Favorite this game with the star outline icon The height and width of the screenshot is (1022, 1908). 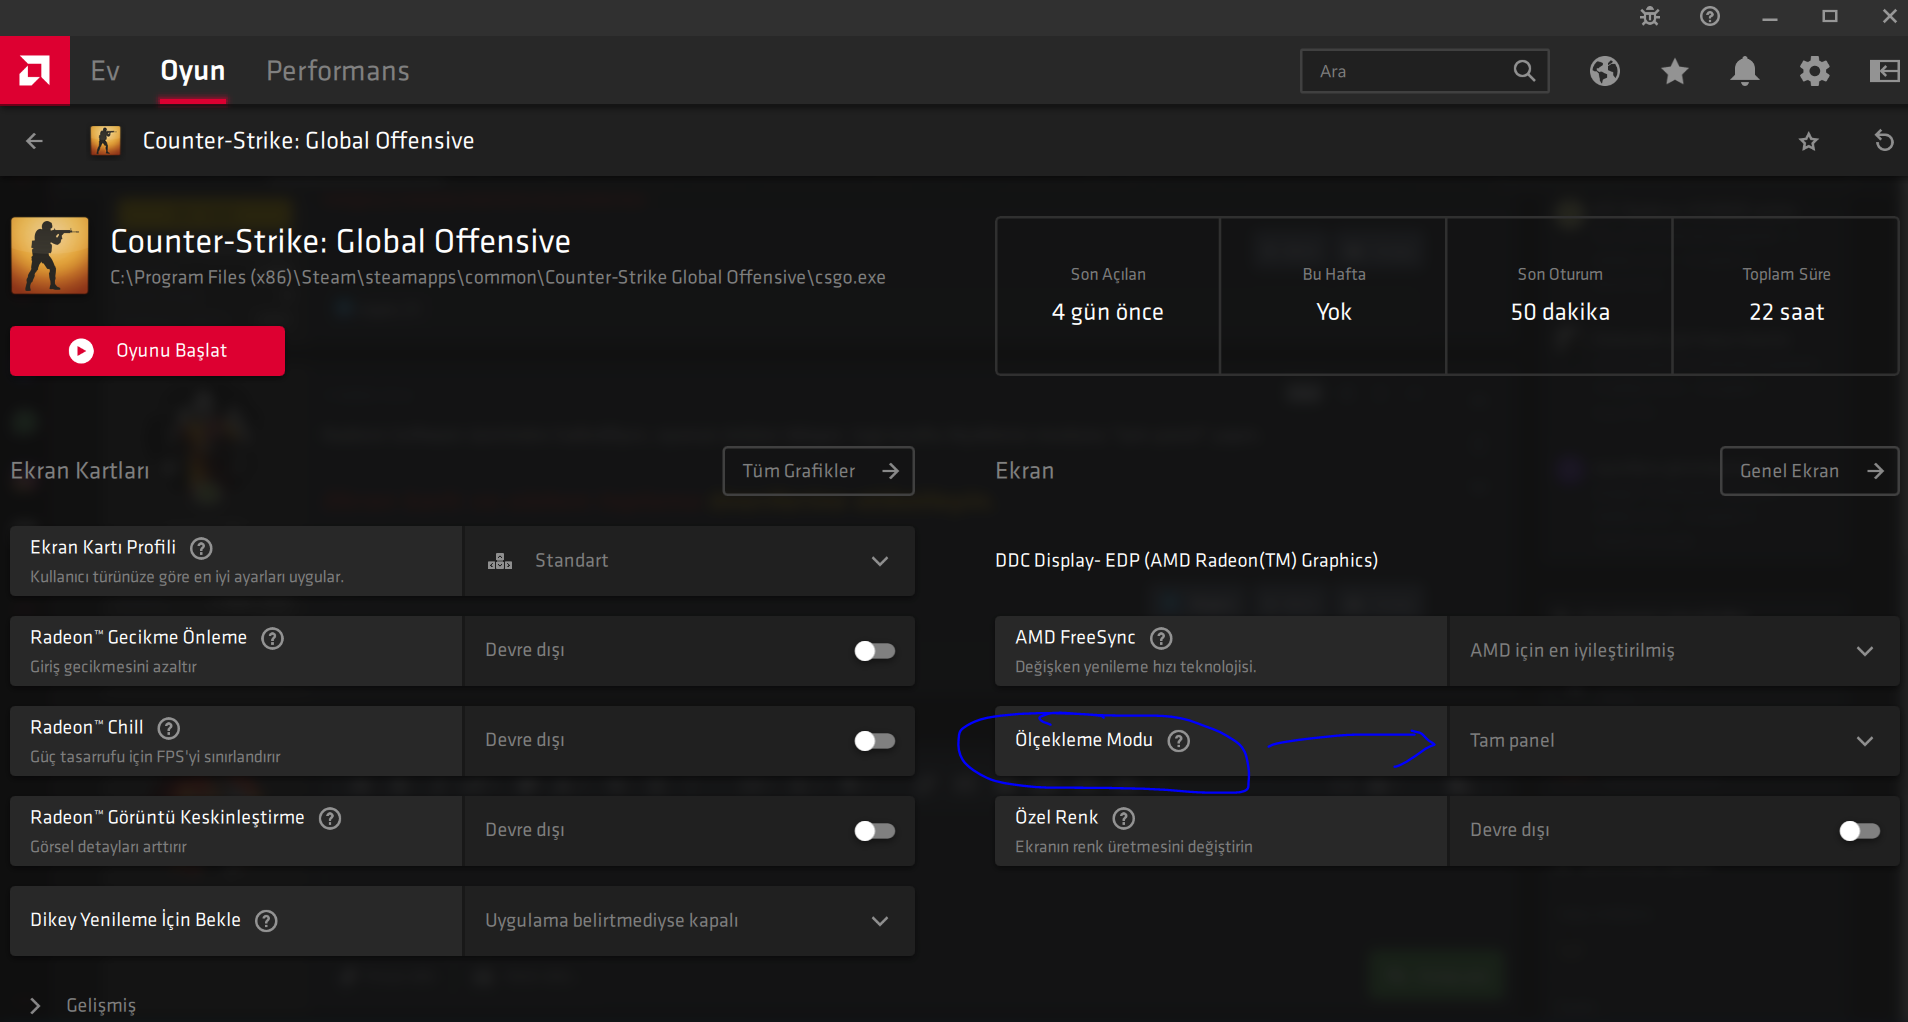click(x=1809, y=141)
